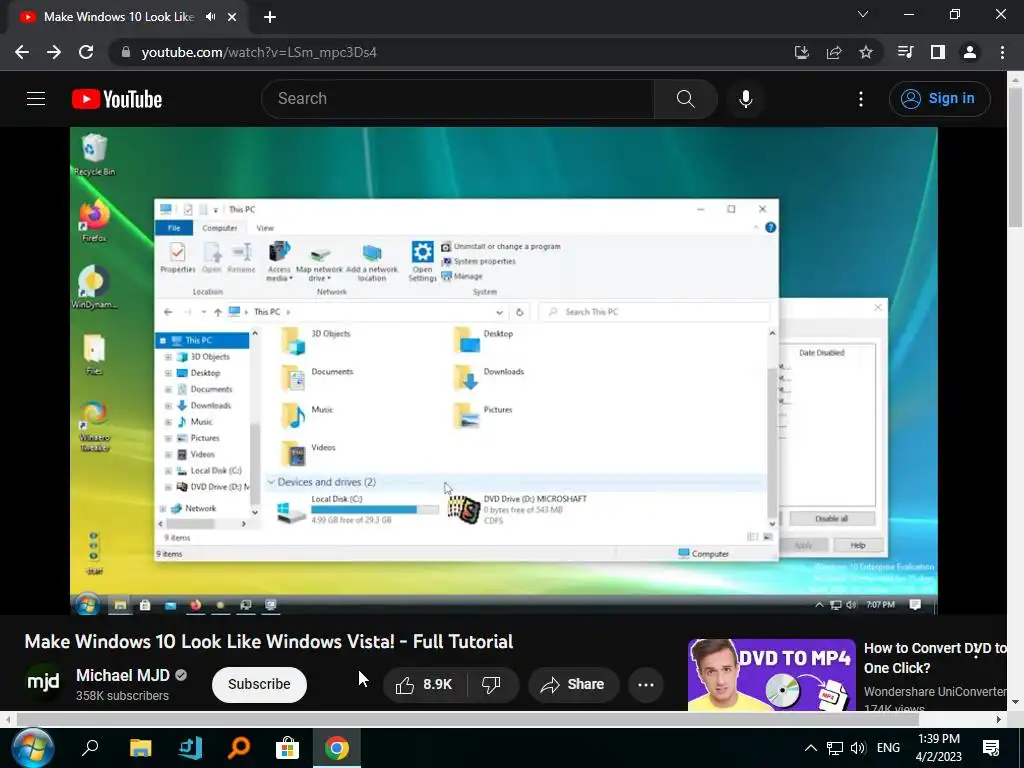1024x768 pixels.
Task: Open Chrome three-dot menu
Action: click(1002, 52)
